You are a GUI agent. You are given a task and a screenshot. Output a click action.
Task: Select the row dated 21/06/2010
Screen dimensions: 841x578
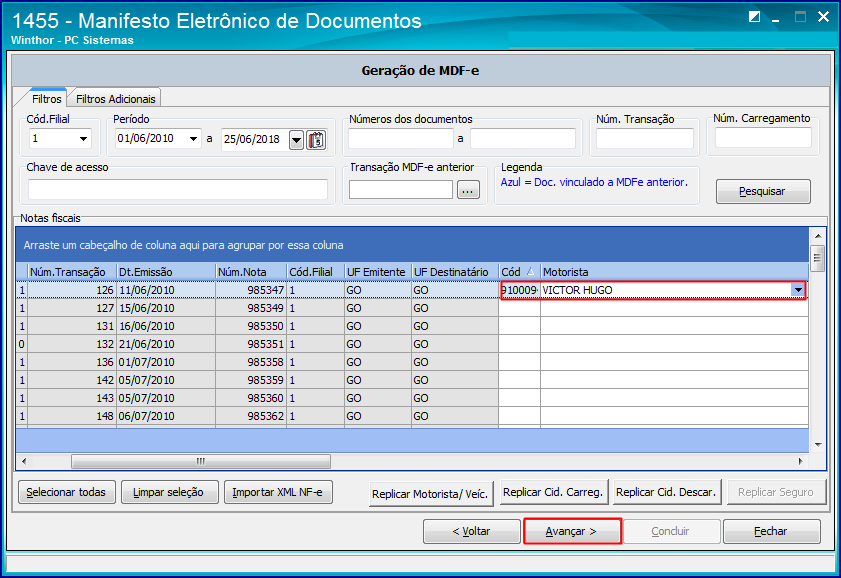412,344
